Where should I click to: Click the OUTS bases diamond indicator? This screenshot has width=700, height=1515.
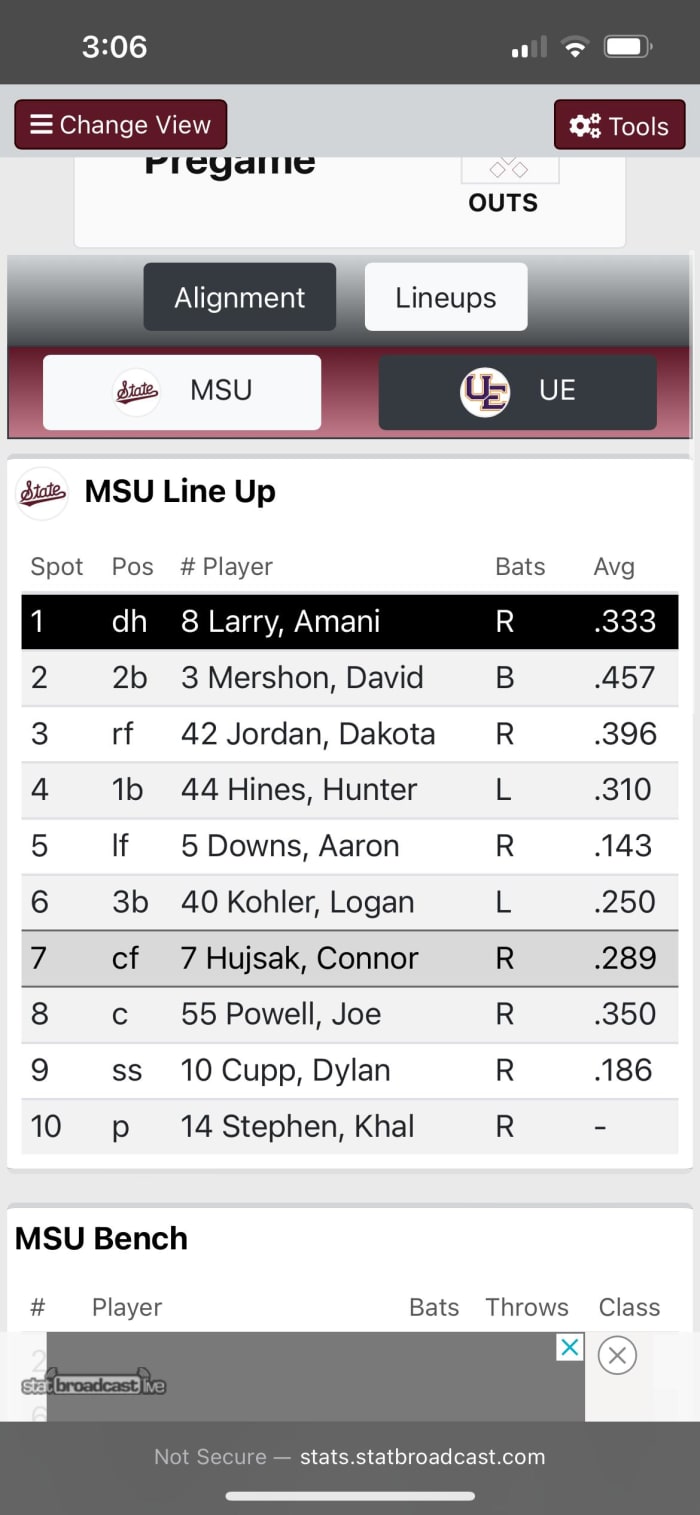click(510, 167)
